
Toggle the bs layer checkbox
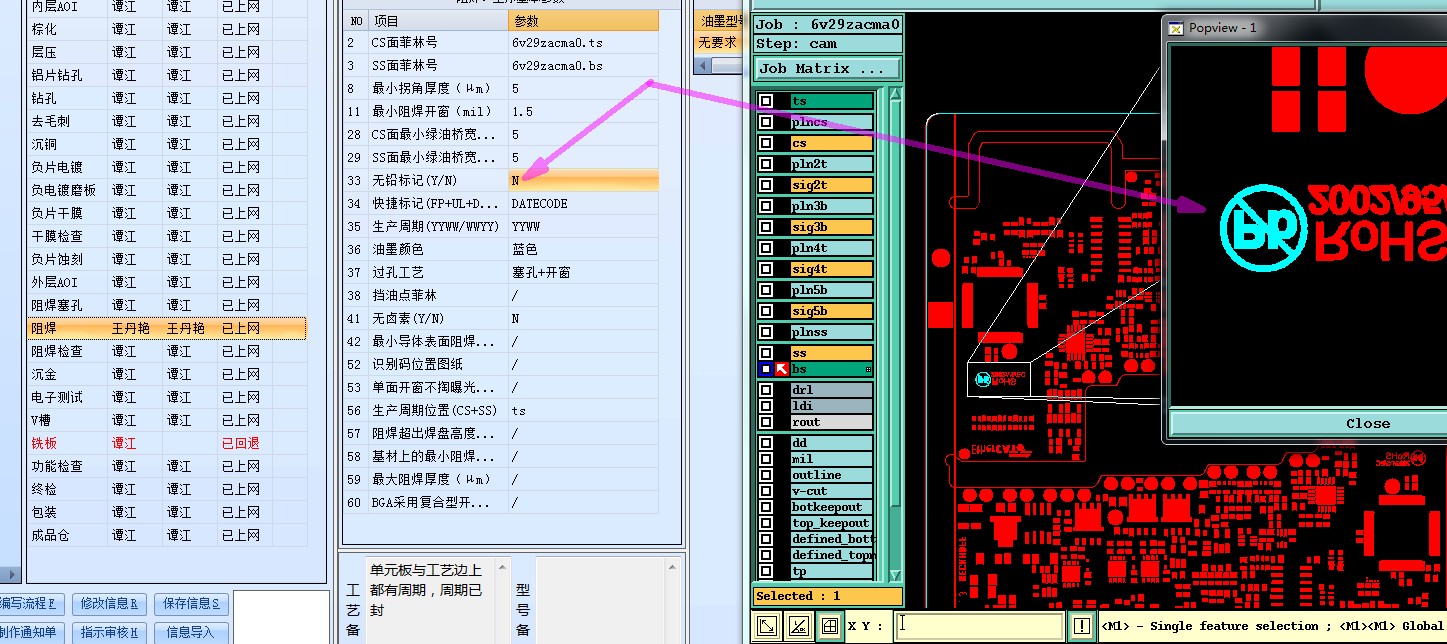[765, 369]
